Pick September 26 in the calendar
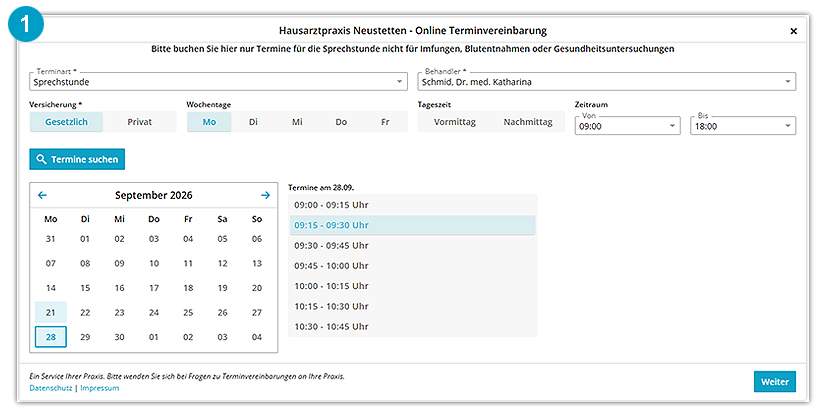 pos(223,312)
